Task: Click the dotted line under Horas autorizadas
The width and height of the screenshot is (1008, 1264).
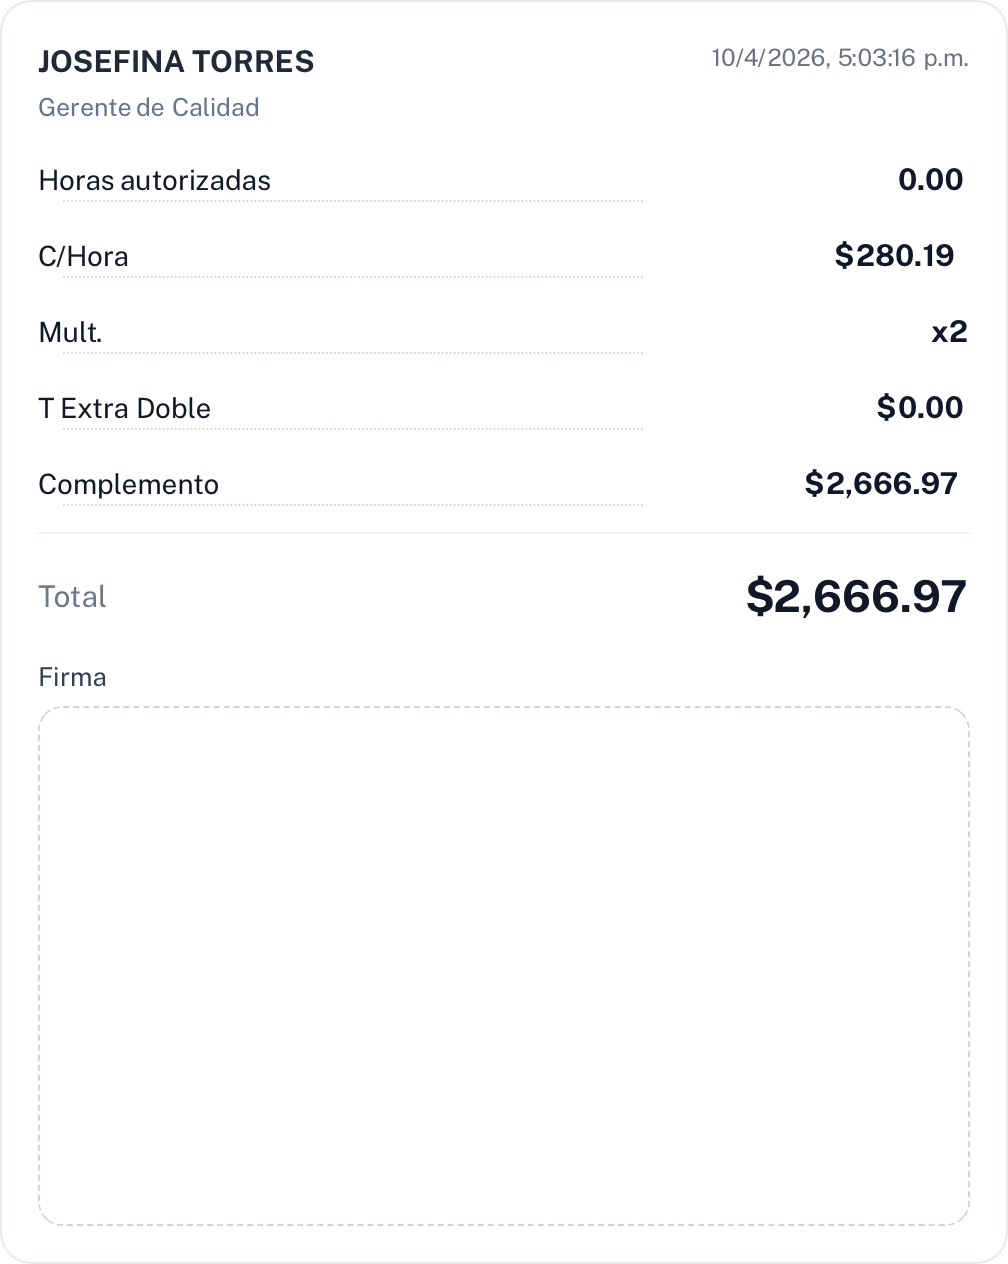Action: pos(352,201)
